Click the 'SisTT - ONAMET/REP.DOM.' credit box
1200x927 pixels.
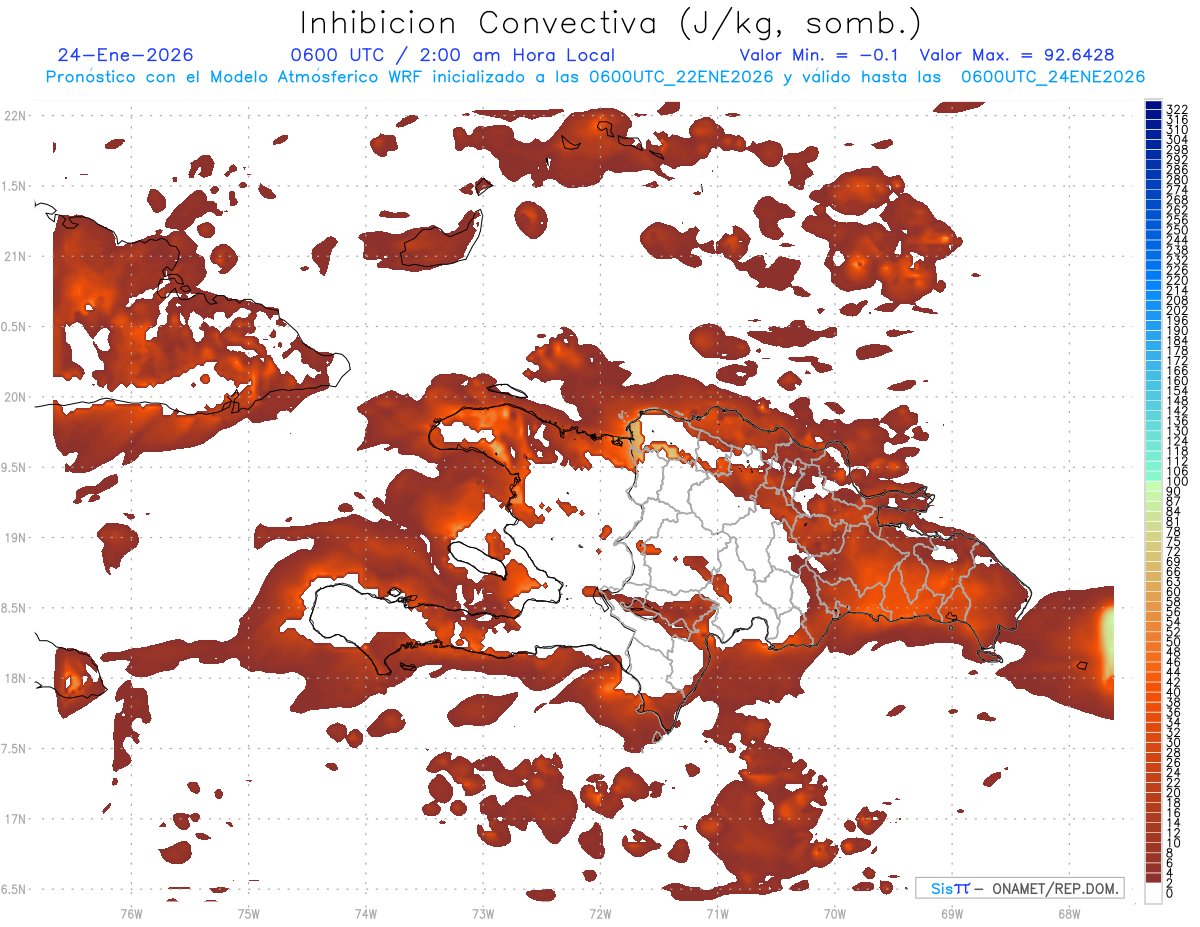coord(1019,888)
